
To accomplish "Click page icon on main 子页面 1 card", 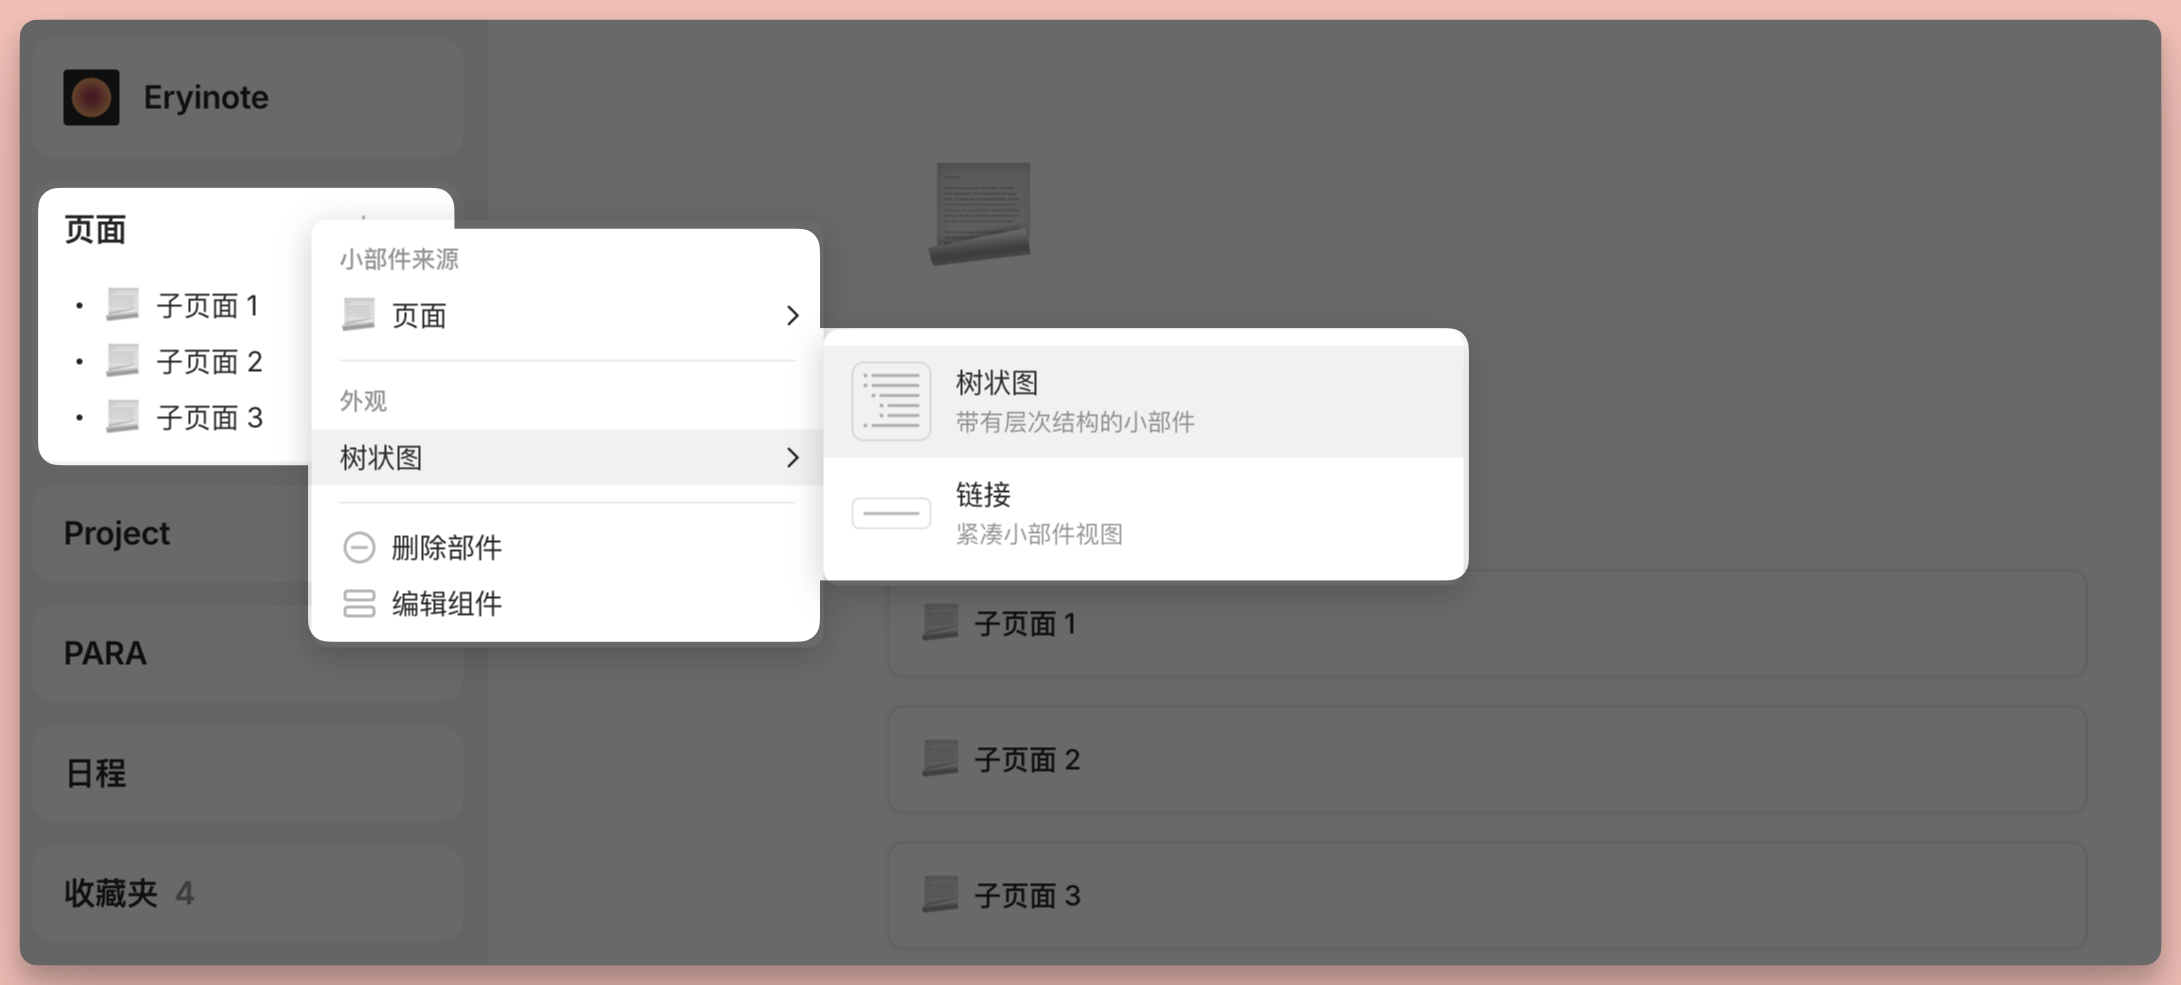I will point(940,622).
